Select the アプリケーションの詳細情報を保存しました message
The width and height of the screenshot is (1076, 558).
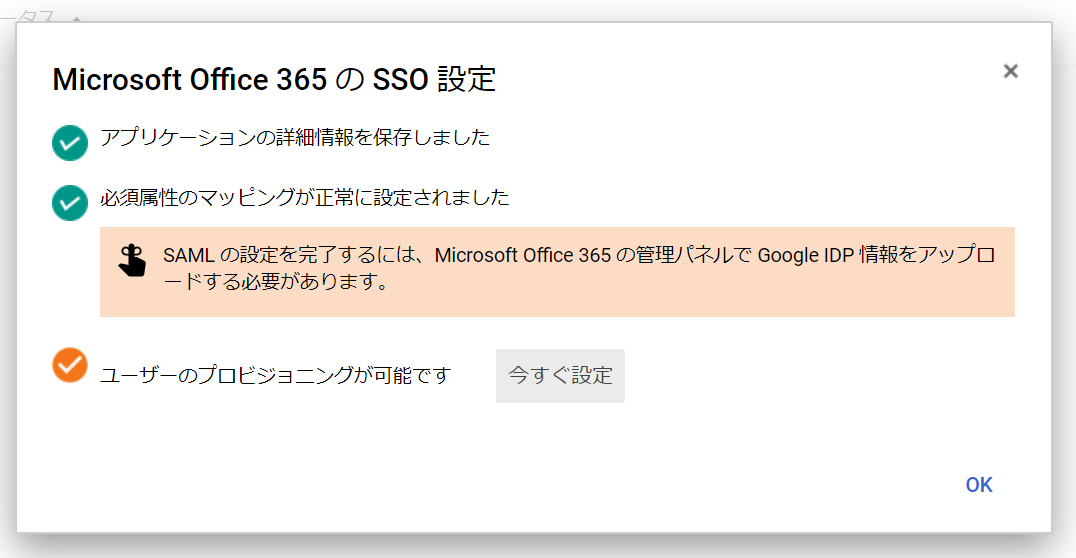coord(295,137)
